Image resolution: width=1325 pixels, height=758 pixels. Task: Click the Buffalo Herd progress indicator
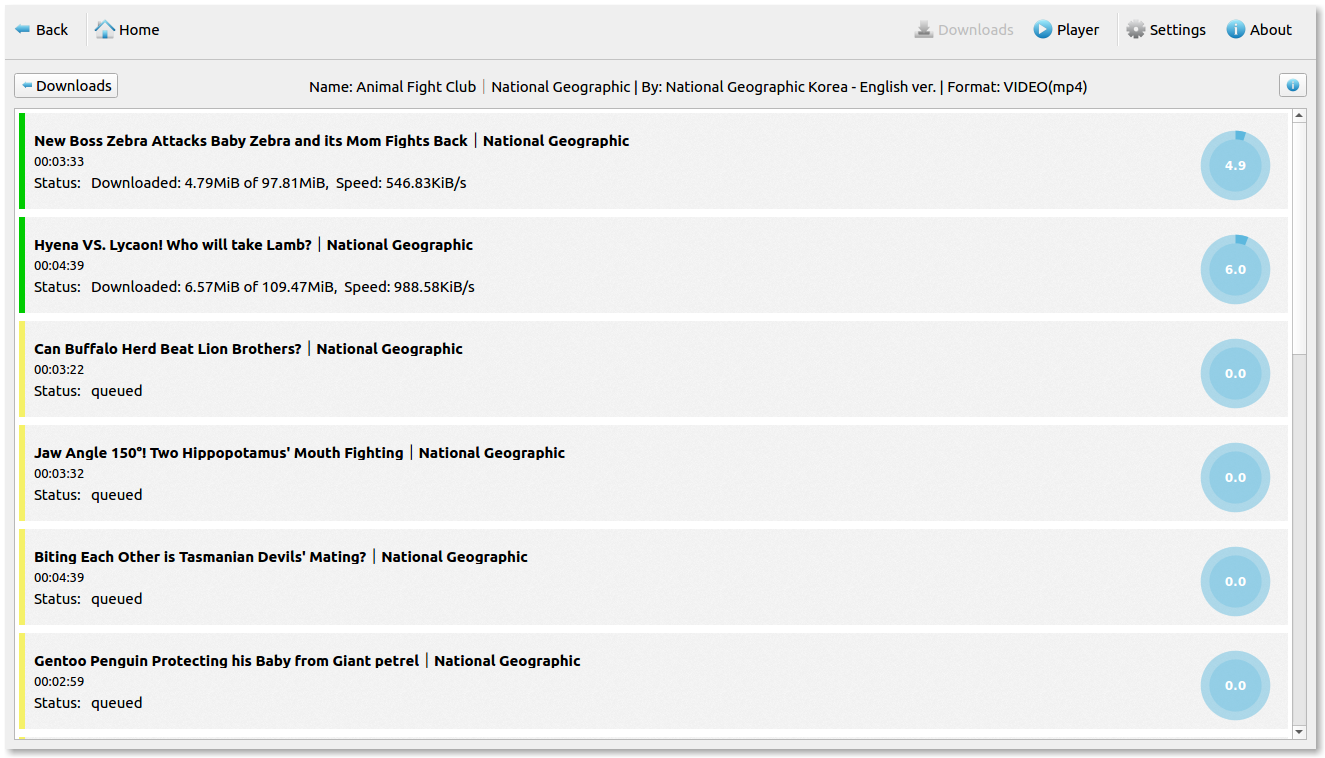coord(1235,373)
